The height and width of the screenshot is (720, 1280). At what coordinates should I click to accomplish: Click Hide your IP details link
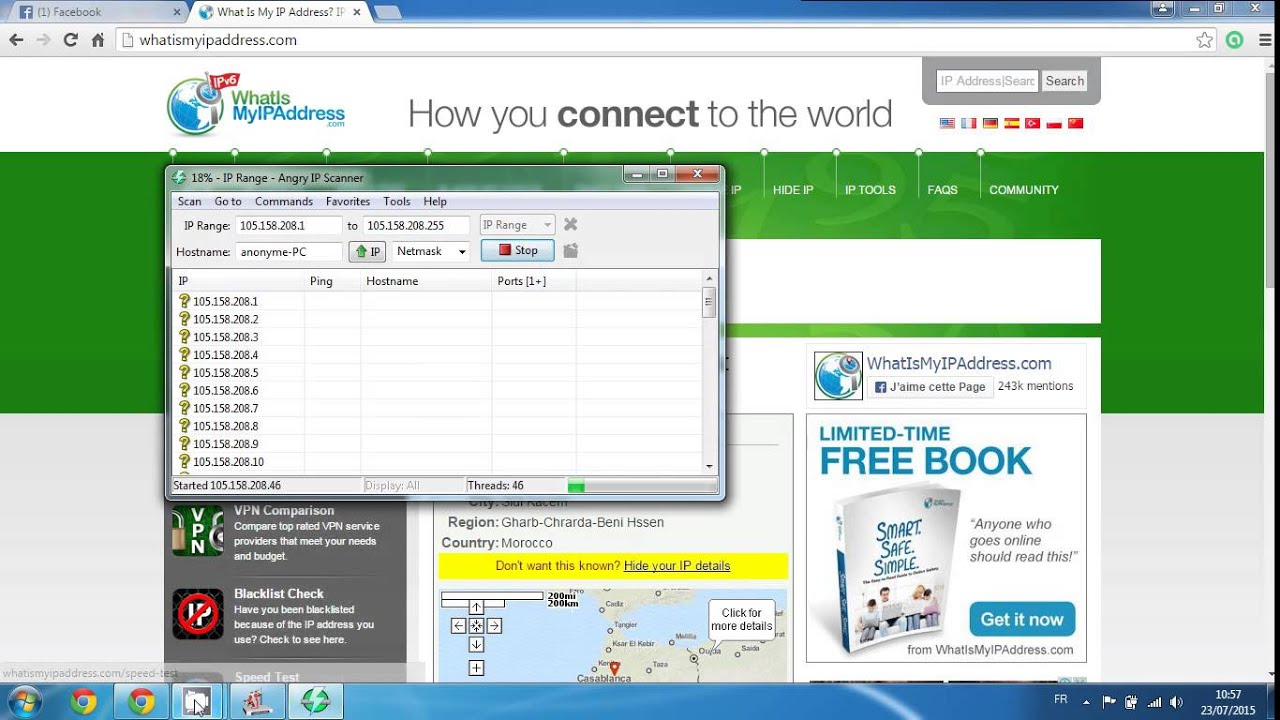tap(677, 566)
